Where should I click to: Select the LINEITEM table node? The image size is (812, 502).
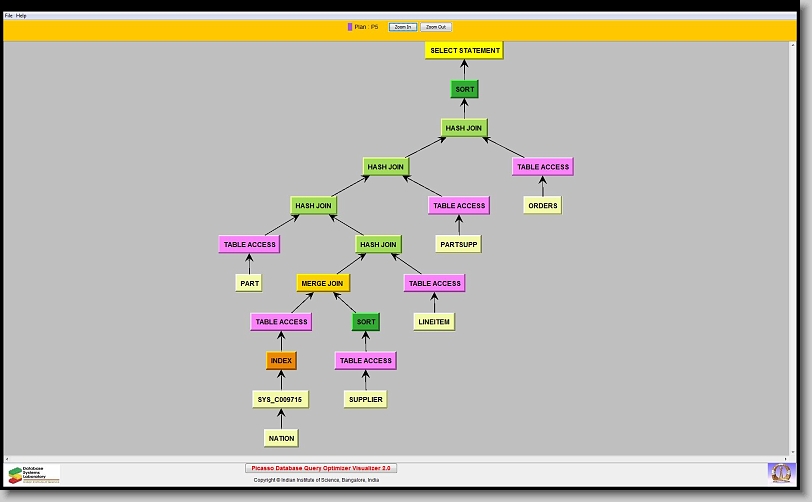434,321
